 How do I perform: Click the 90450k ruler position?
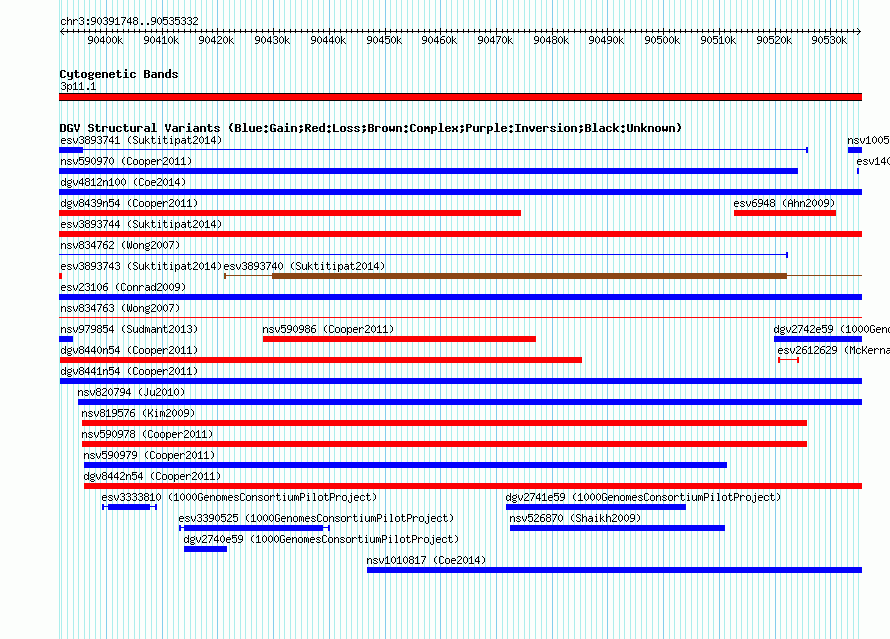click(384, 40)
